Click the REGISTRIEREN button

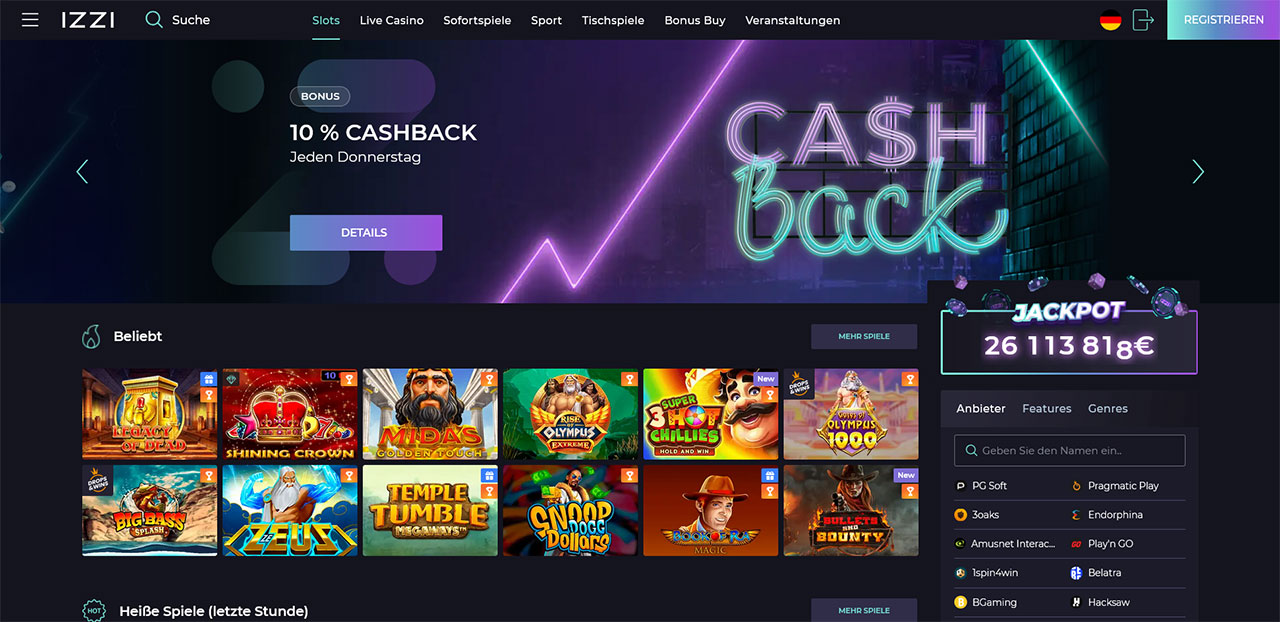tap(1224, 20)
